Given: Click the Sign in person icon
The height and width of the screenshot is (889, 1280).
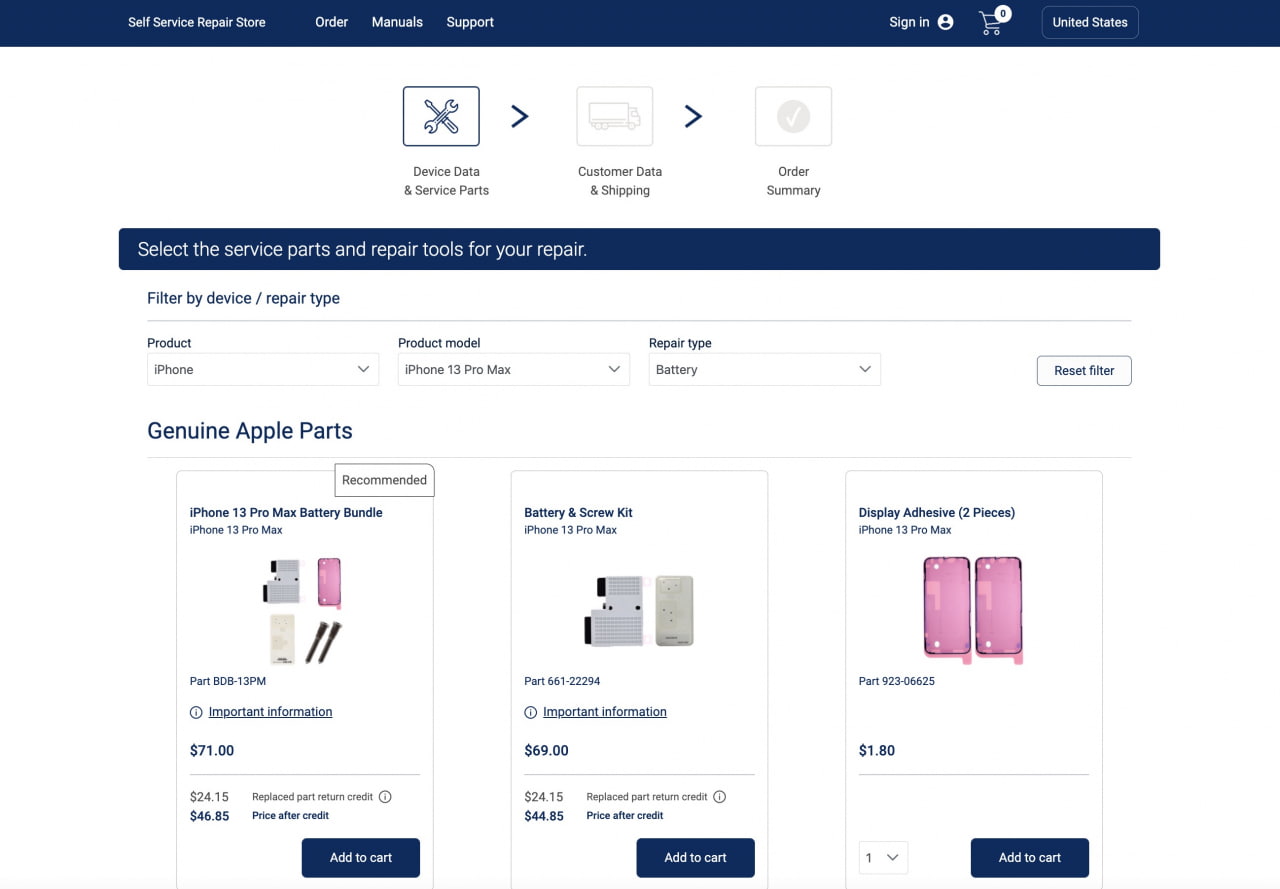Looking at the screenshot, I should 944,21.
